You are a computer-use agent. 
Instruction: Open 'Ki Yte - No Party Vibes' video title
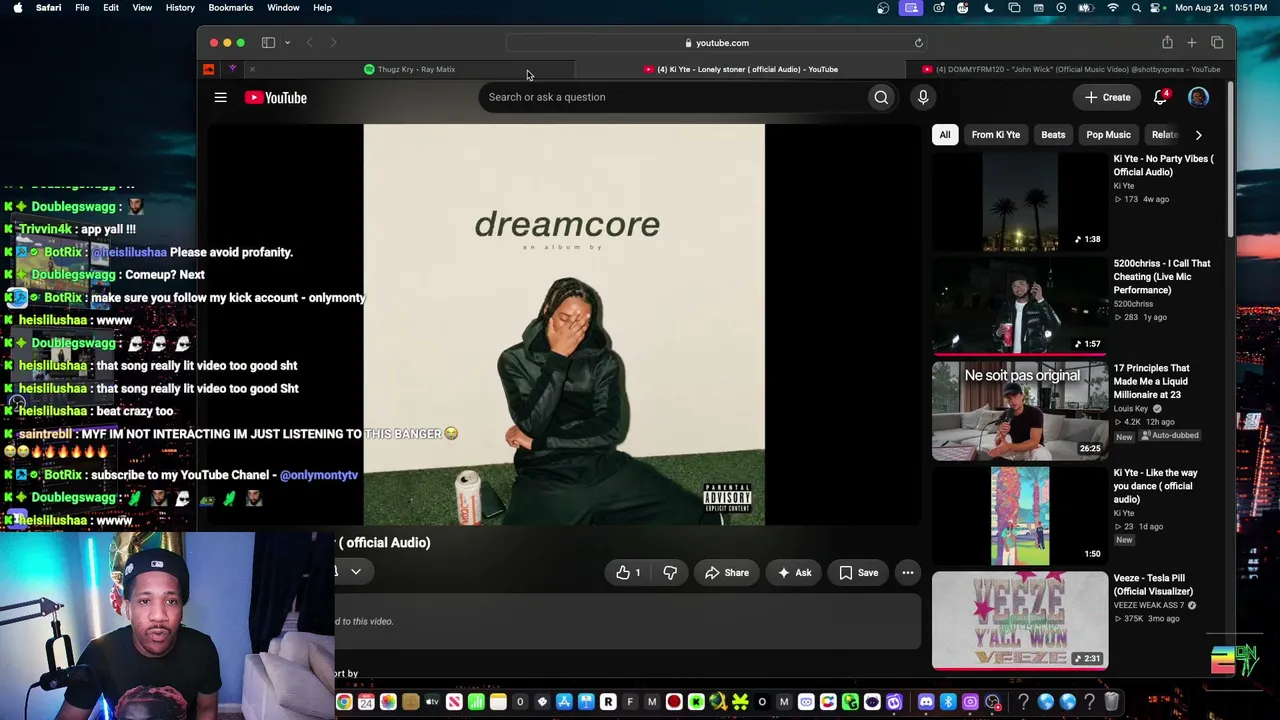click(x=1164, y=165)
